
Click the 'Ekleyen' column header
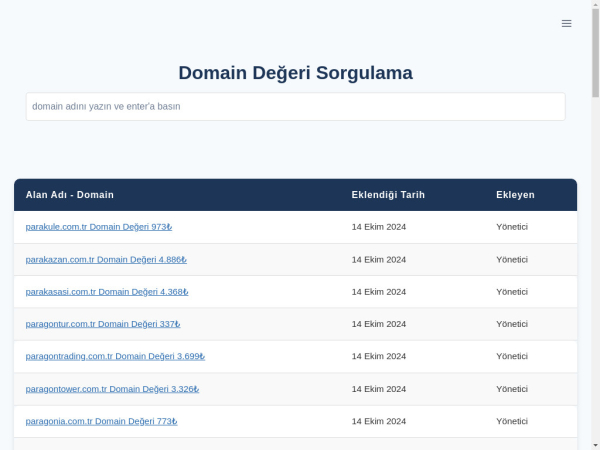click(x=515, y=195)
